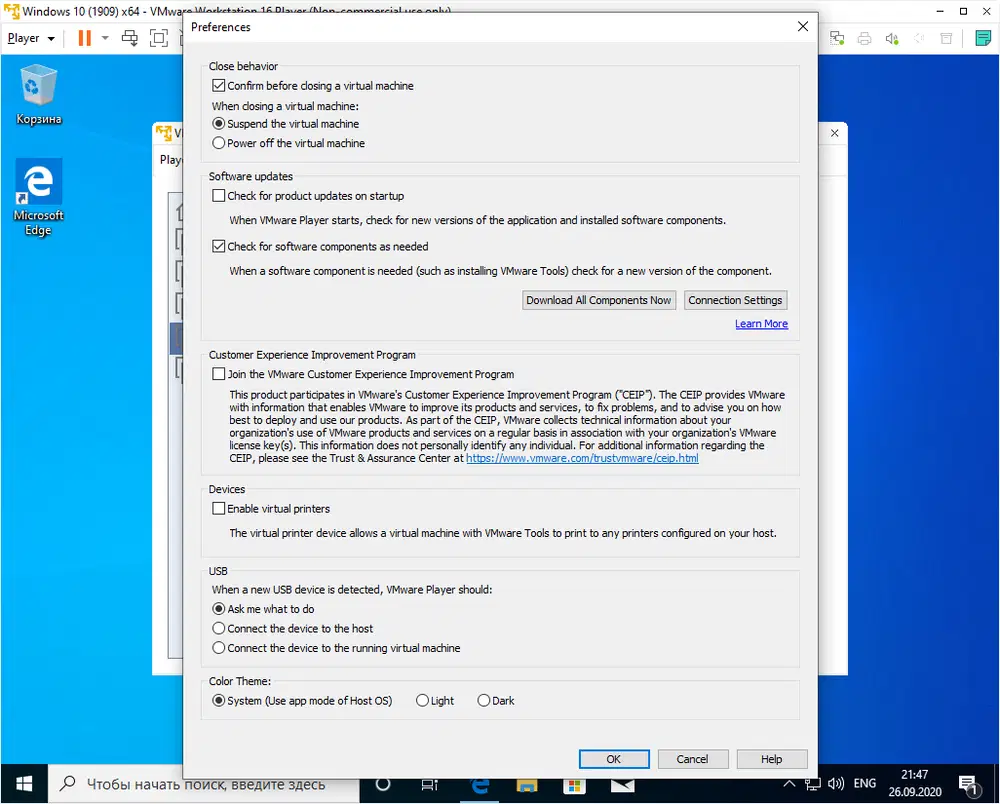The image size is (1000, 804).
Task: Follow the Learn More link
Action: (761, 324)
